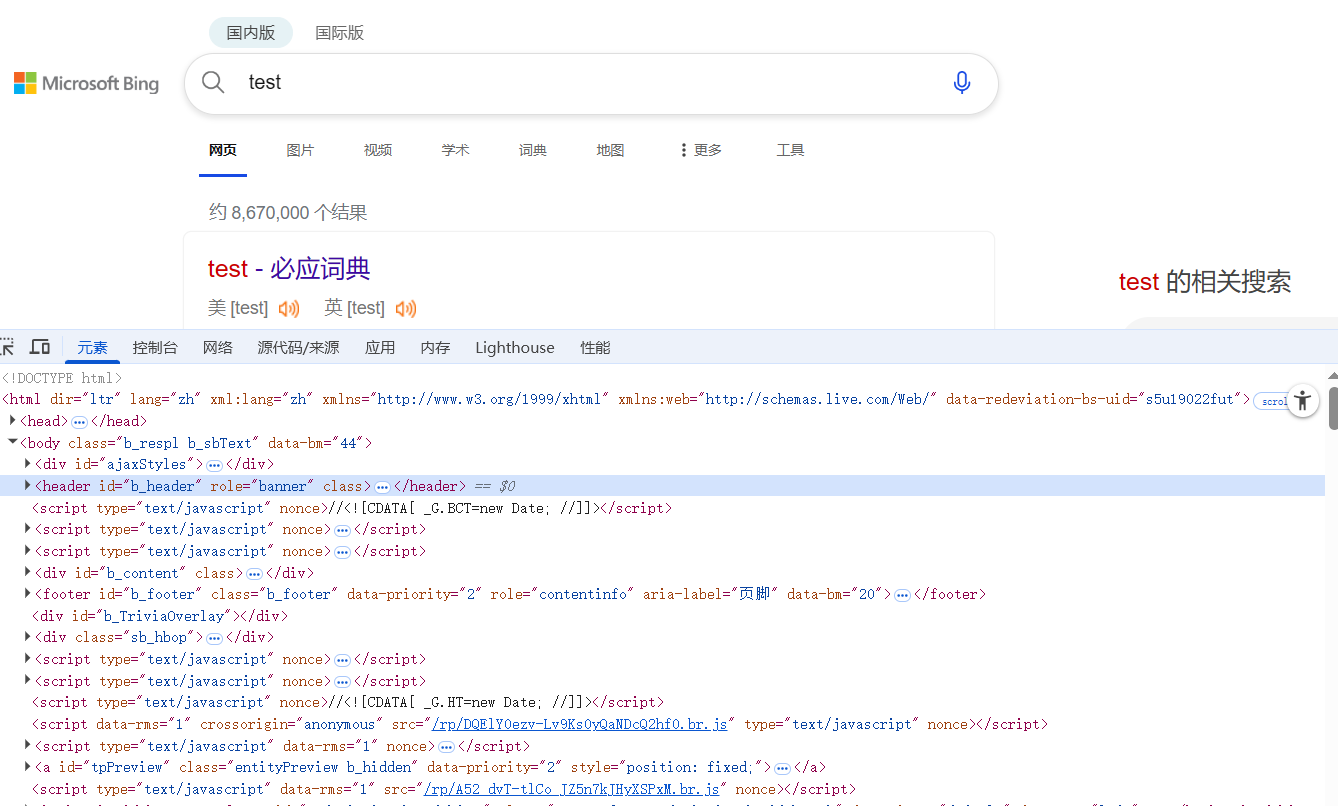
Task: Select the inspect element picker icon
Action: [6, 347]
